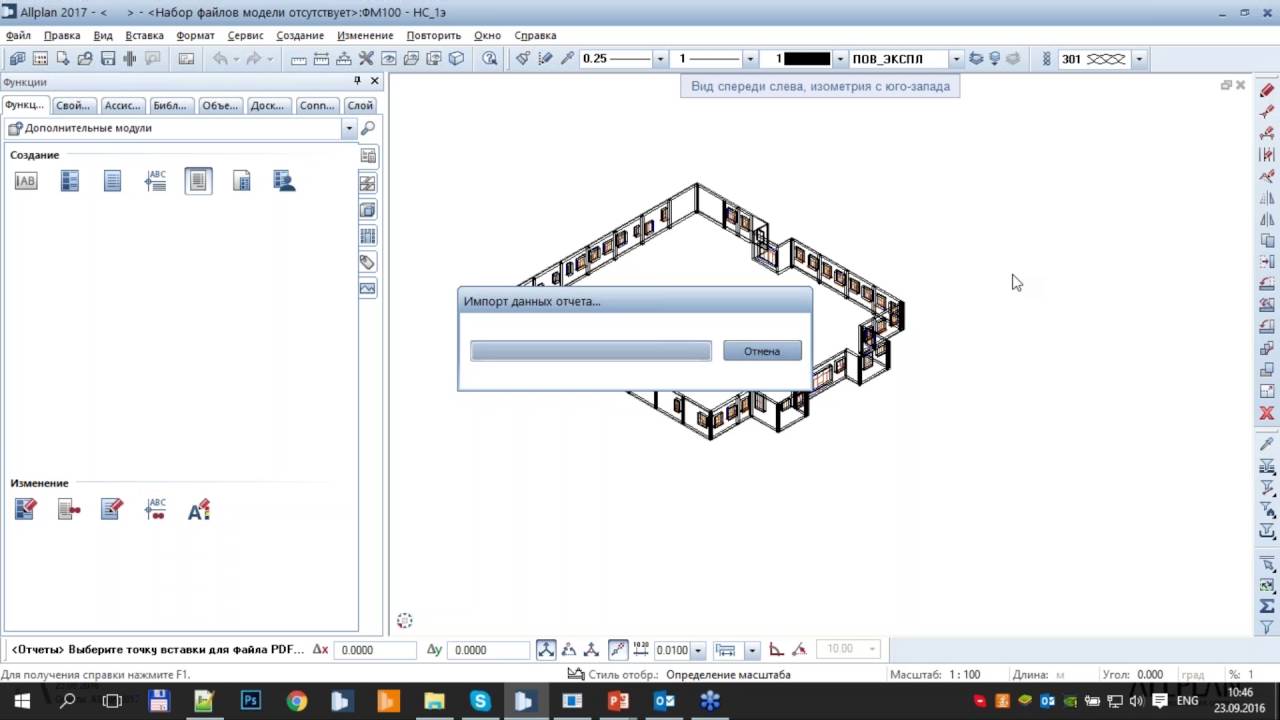Click the undo arrow in the toolbar
1280x720 pixels.
tap(220, 59)
